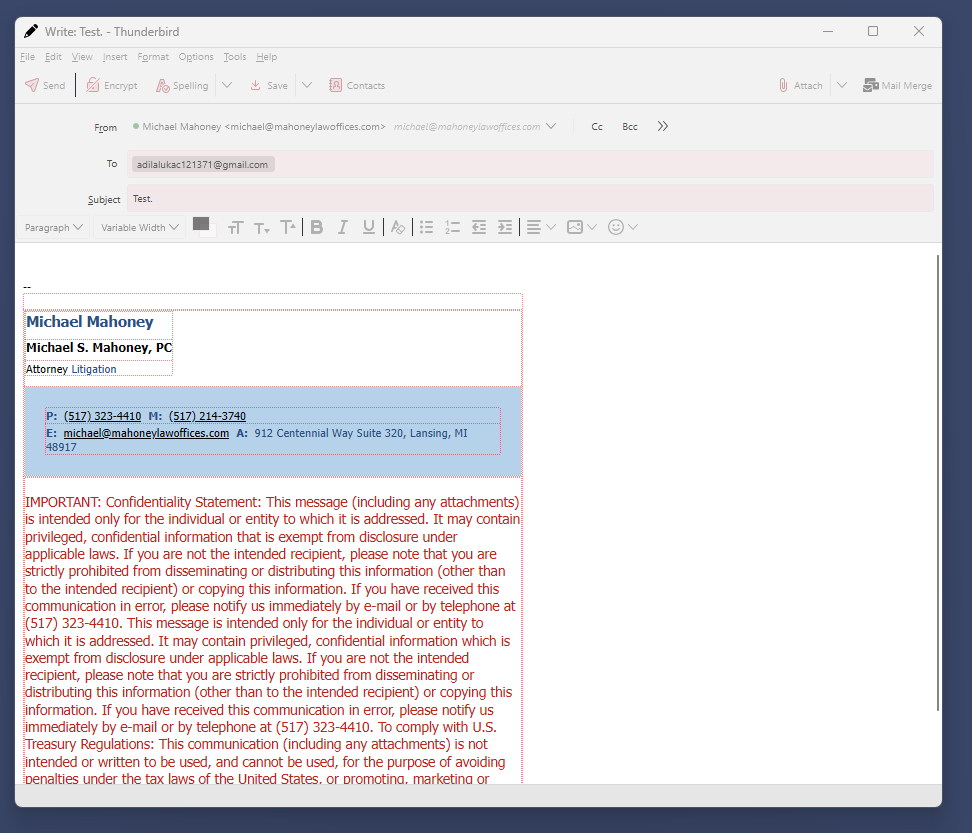Launch the Mail Merge tool
This screenshot has width=972, height=833.
click(x=897, y=86)
